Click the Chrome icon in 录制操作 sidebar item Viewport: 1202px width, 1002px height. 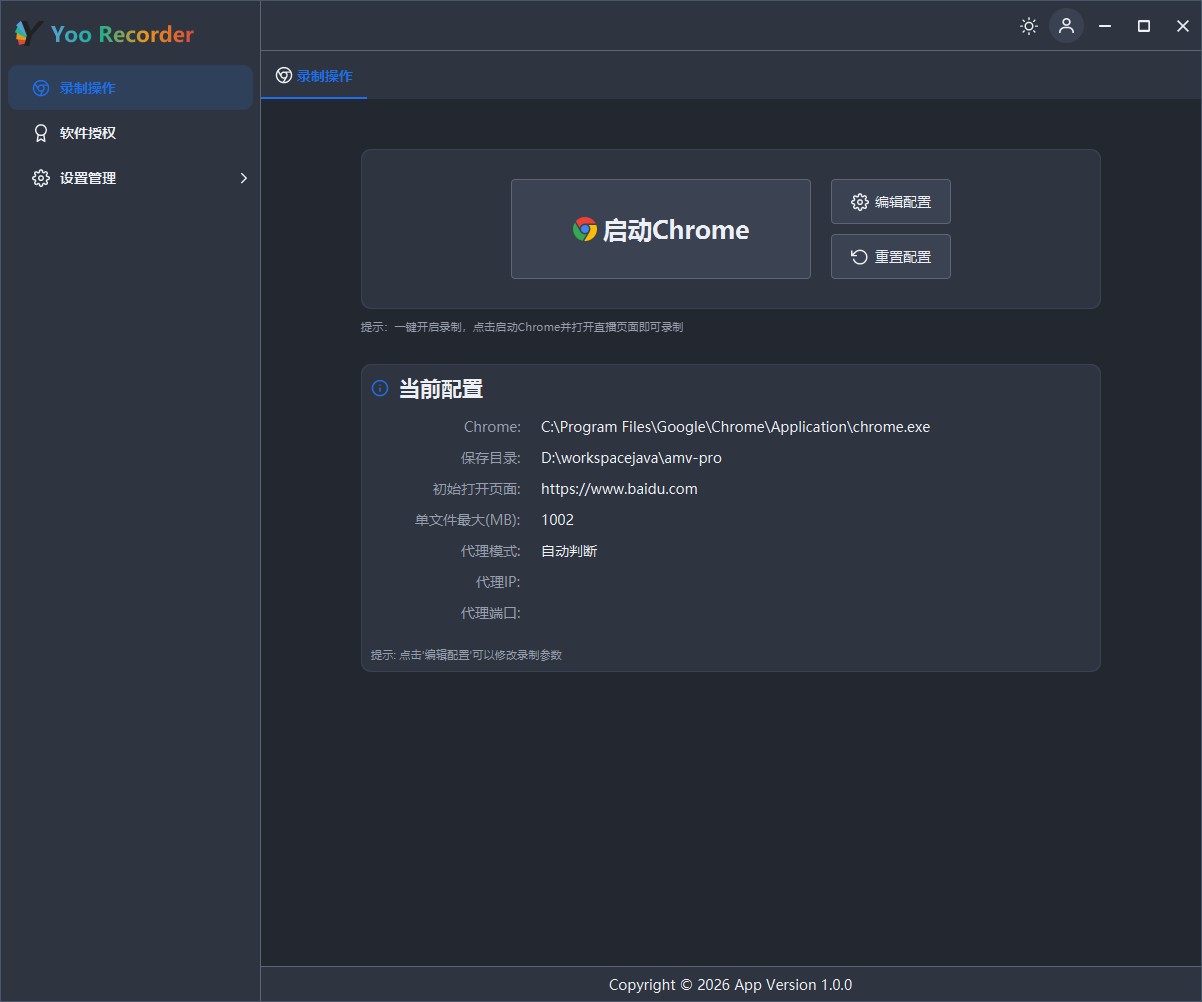(x=41, y=88)
